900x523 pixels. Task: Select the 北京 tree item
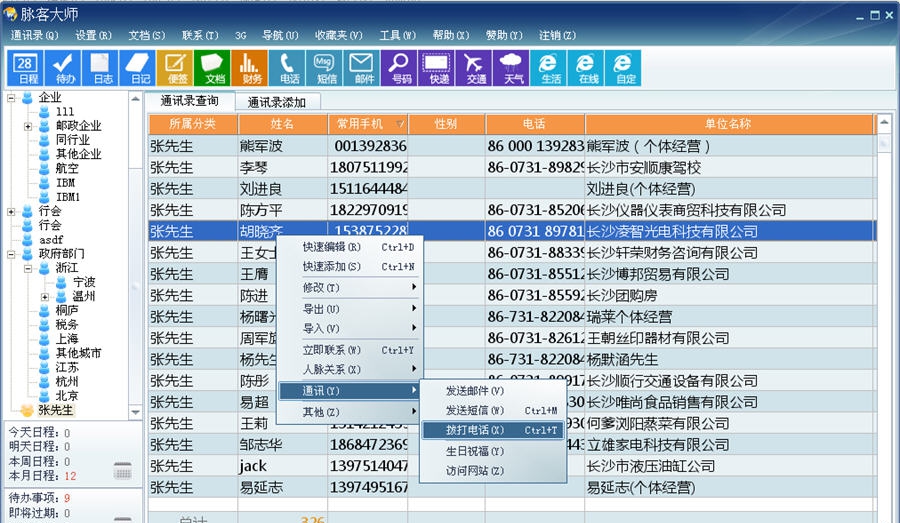(x=67, y=396)
